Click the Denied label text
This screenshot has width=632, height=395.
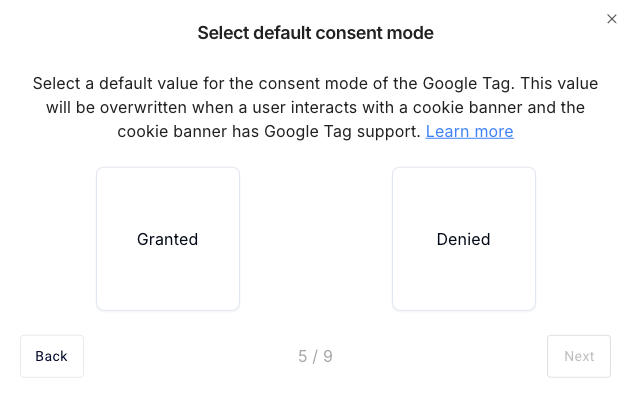coord(464,239)
